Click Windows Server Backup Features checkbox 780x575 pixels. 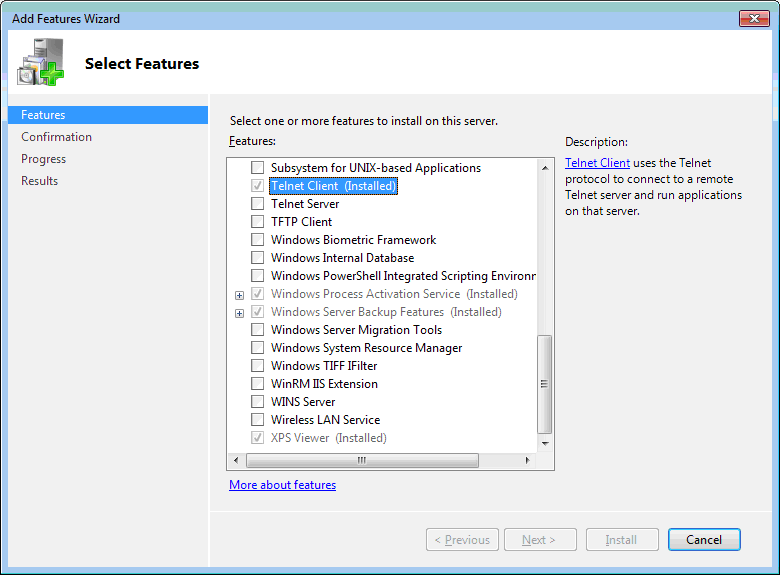[258, 311]
